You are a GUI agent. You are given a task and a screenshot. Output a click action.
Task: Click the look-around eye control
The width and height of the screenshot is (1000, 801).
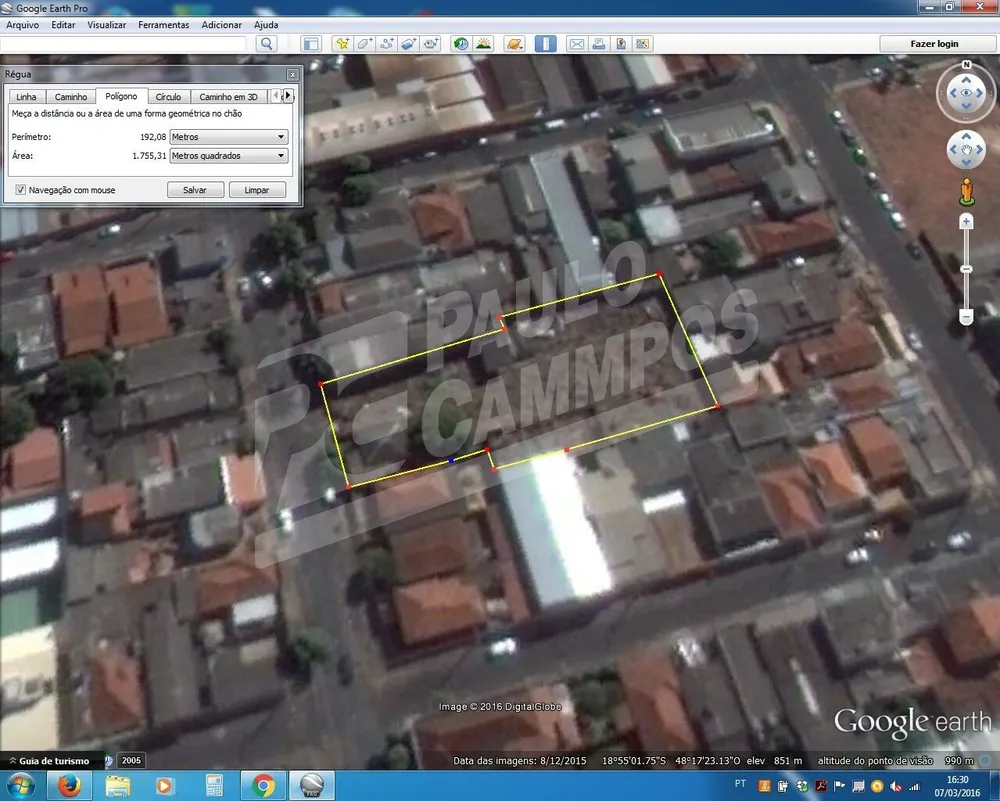[x=966, y=93]
